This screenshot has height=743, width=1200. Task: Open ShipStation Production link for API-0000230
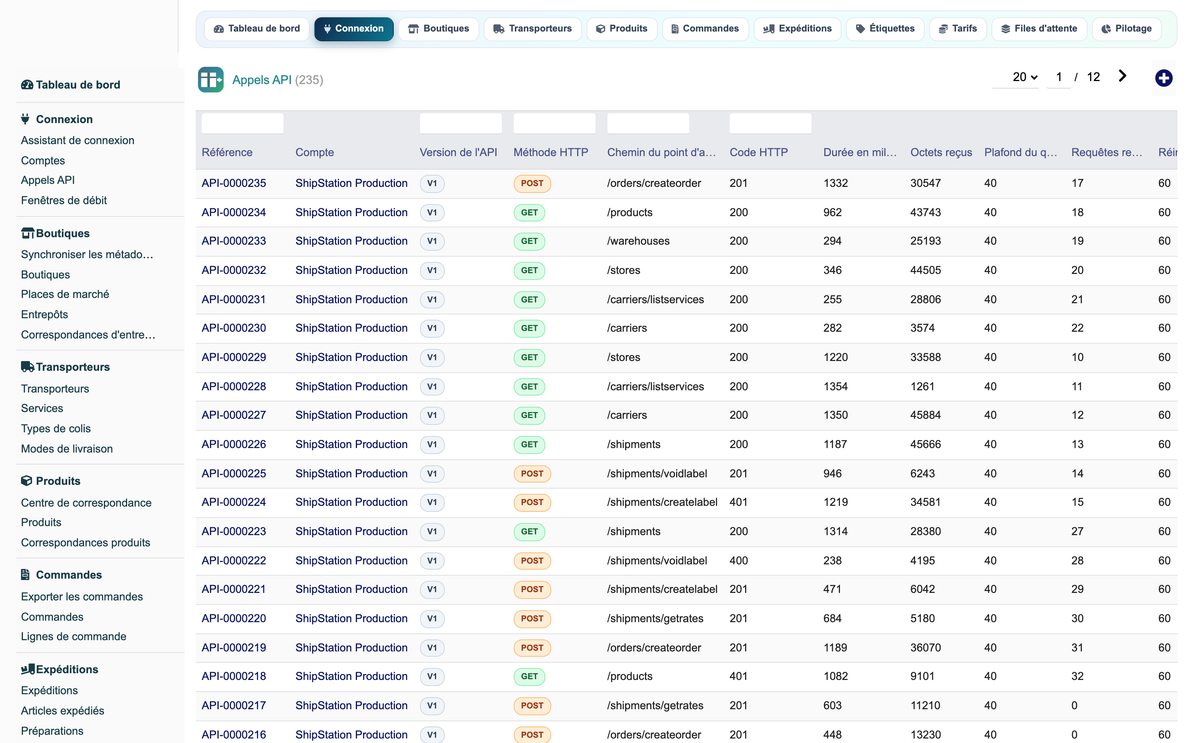[x=352, y=328]
